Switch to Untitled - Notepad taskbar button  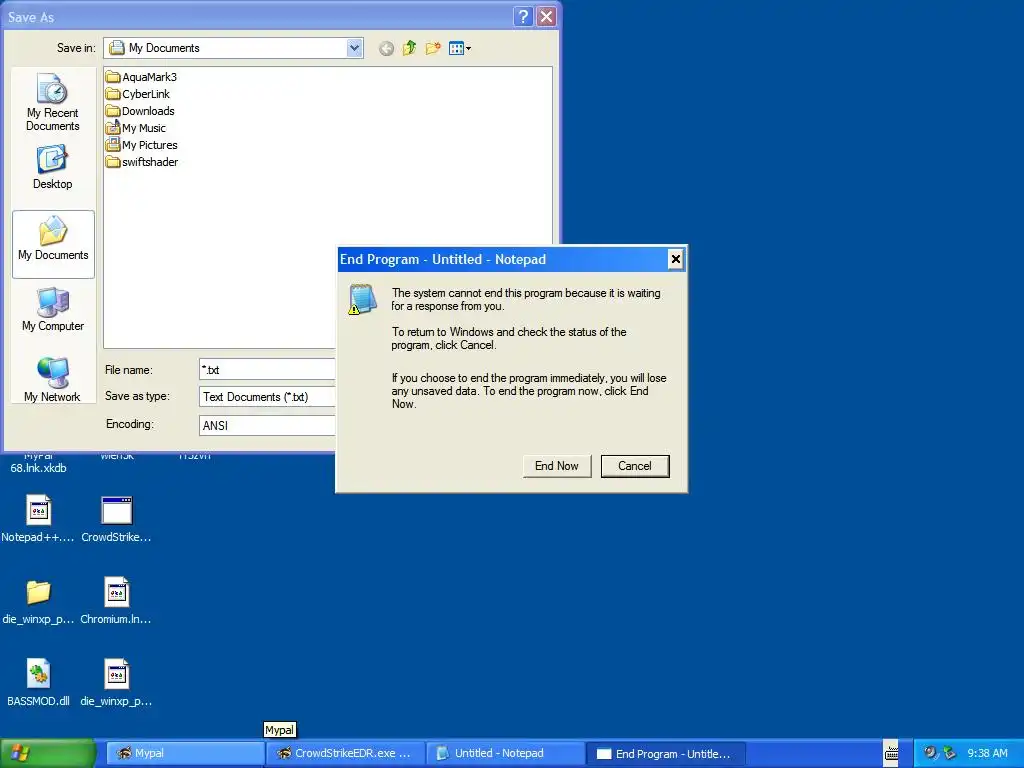[505, 753]
